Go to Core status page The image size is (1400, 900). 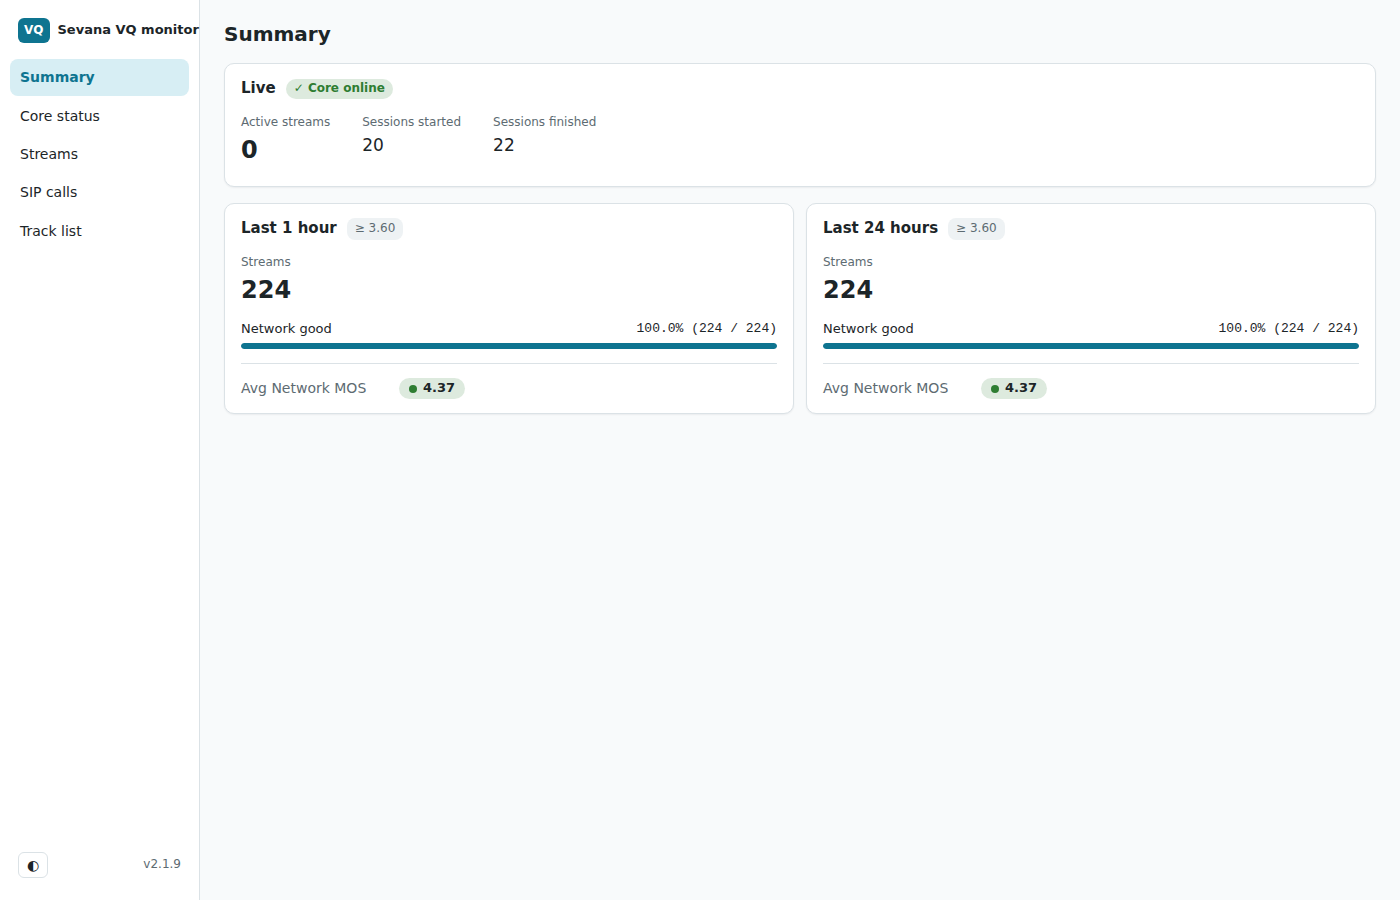[x=99, y=116]
